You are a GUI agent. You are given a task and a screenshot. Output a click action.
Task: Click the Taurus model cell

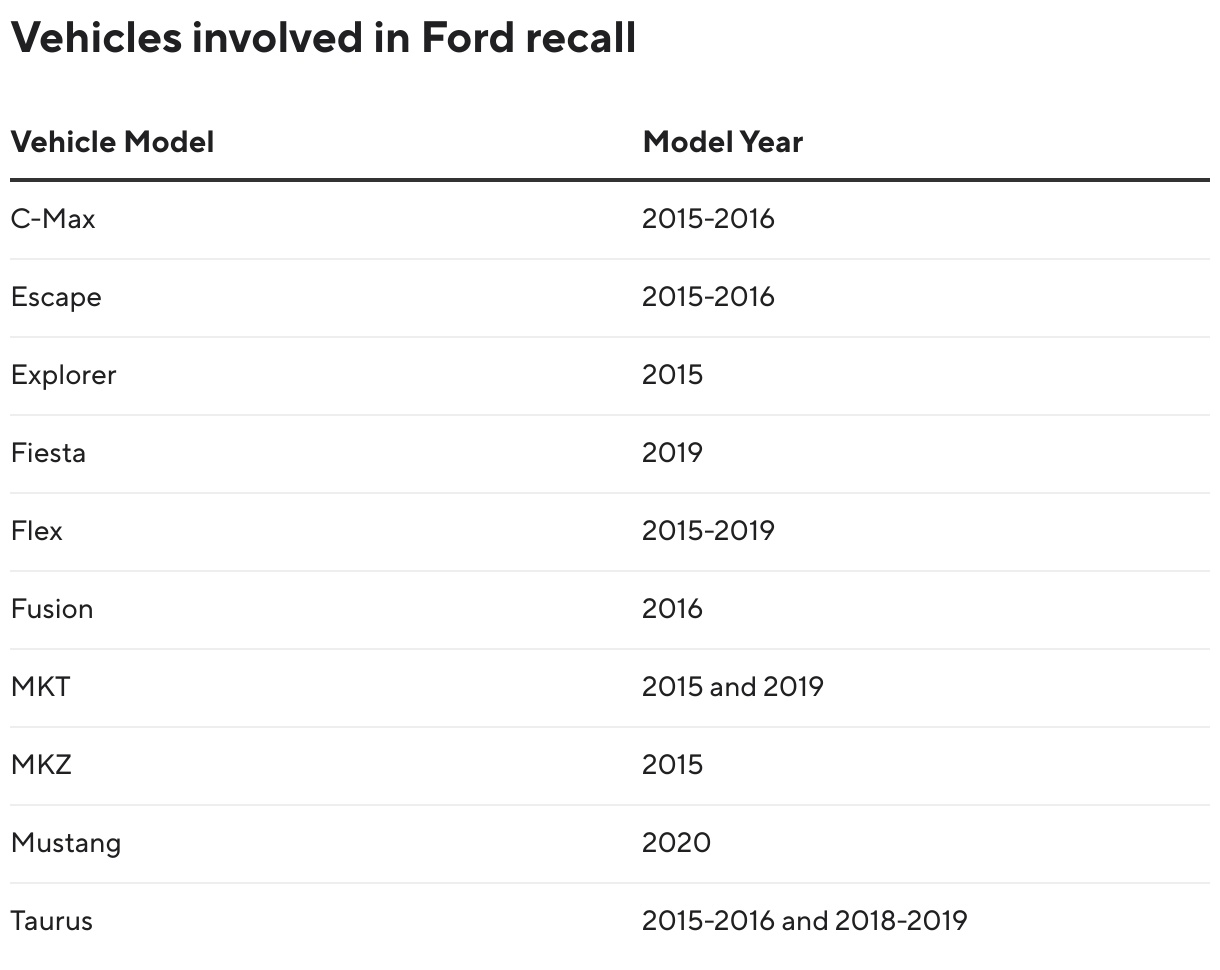(52, 921)
